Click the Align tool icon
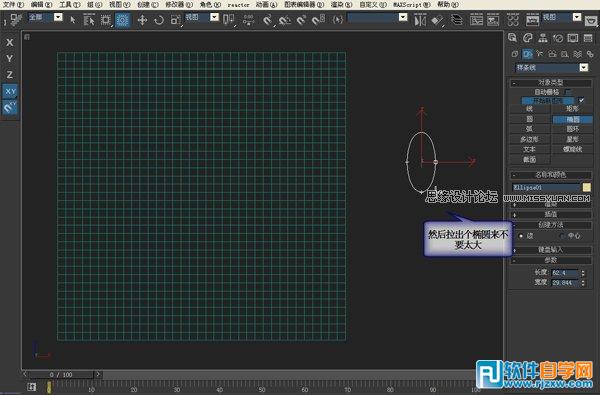 coord(437,20)
